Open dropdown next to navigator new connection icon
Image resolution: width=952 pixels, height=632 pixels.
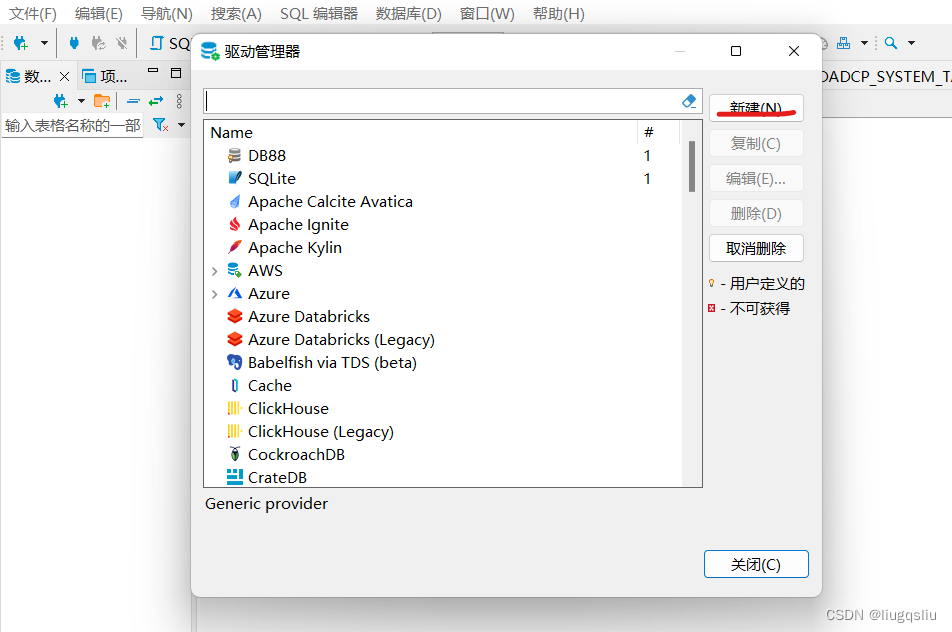81,101
